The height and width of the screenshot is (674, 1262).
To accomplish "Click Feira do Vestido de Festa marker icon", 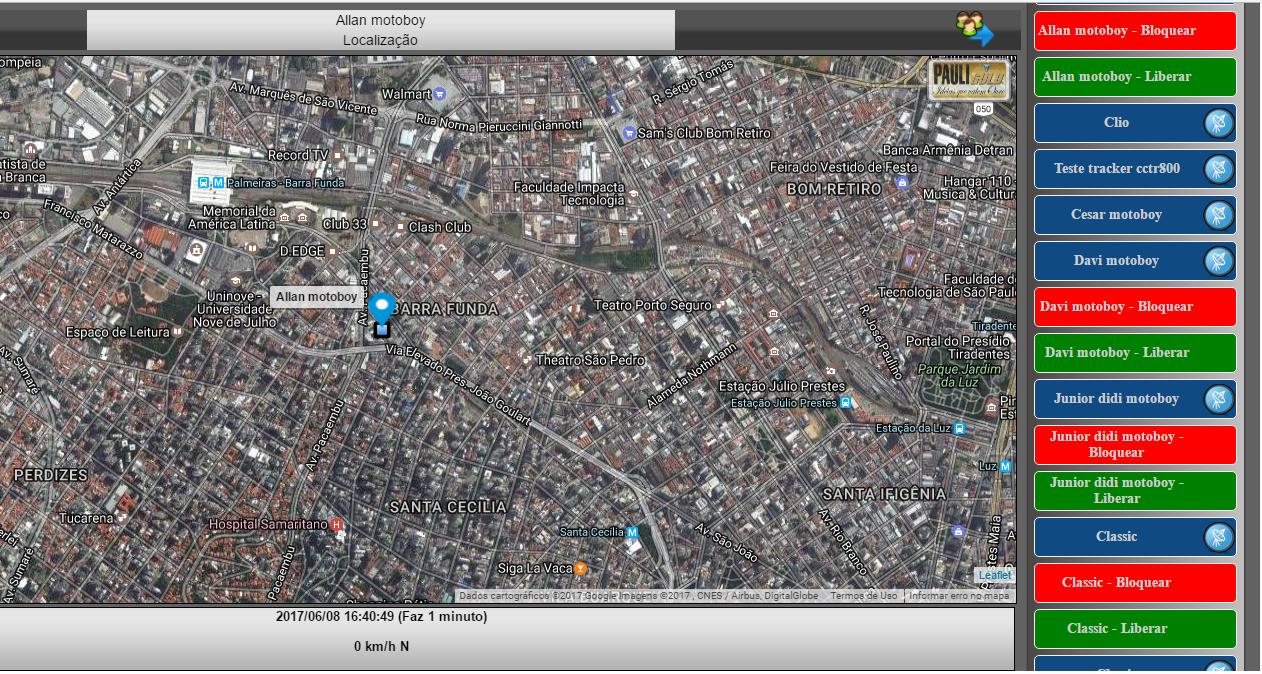I will click(x=902, y=182).
